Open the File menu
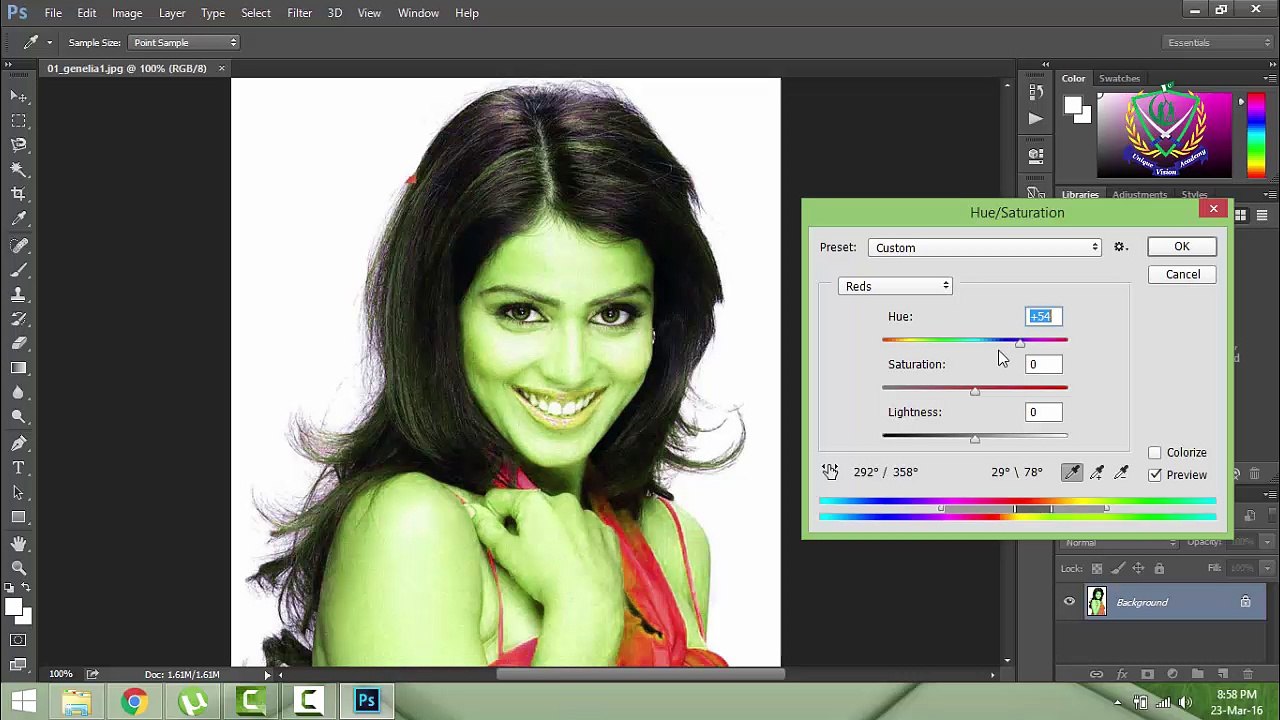This screenshot has height=720, width=1280. pyautogui.click(x=53, y=13)
